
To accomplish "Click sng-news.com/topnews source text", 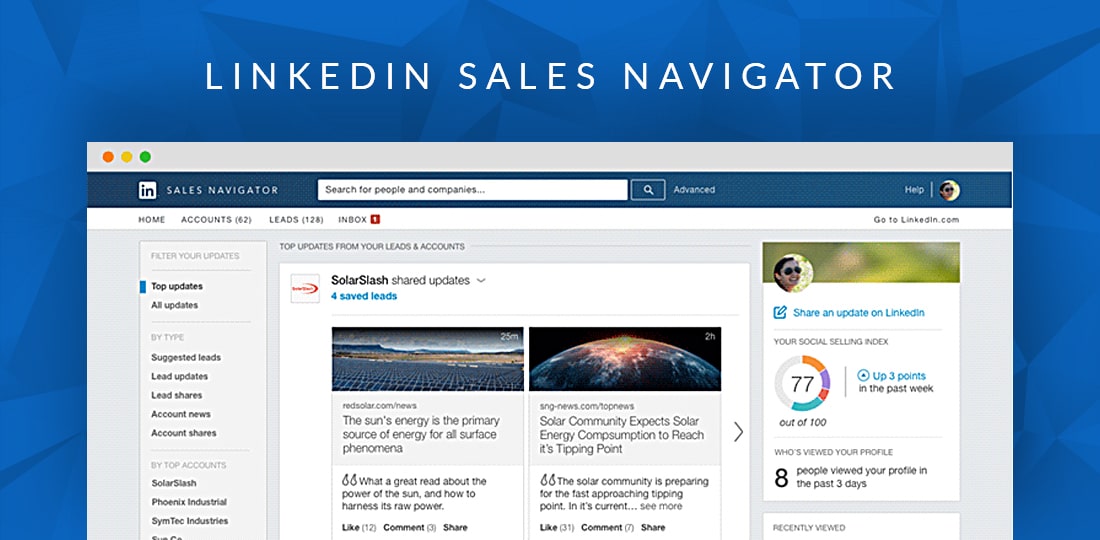I will pos(586,406).
